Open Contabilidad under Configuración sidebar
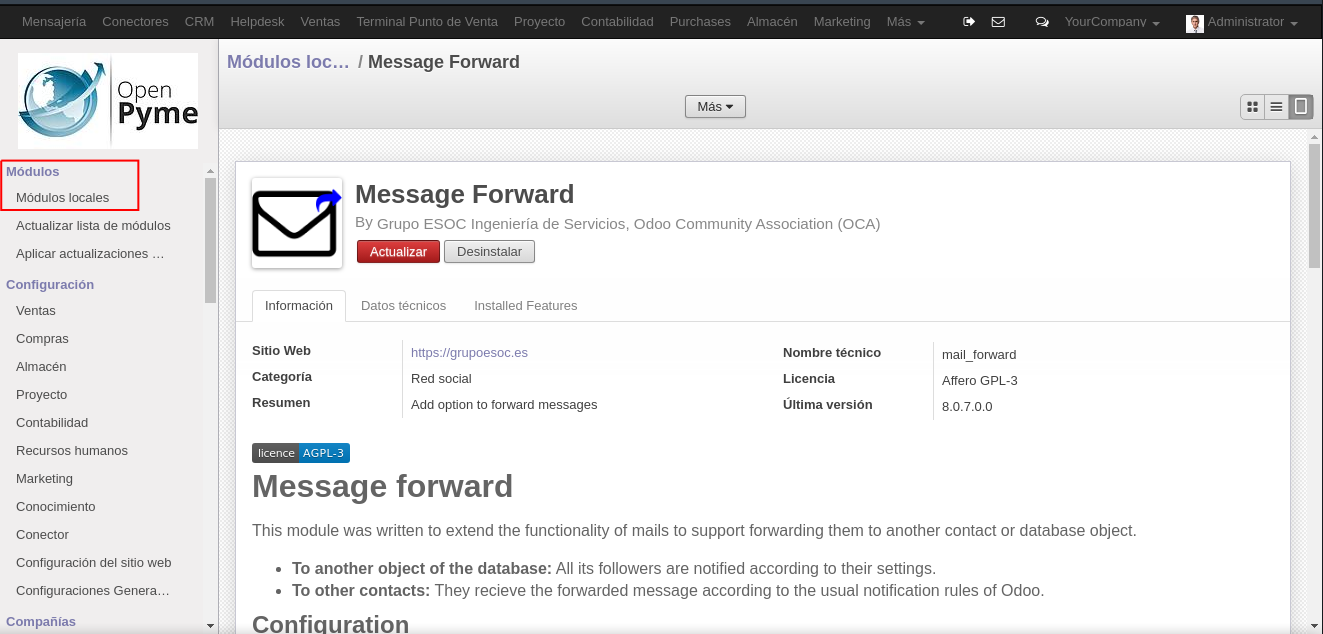 (52, 423)
